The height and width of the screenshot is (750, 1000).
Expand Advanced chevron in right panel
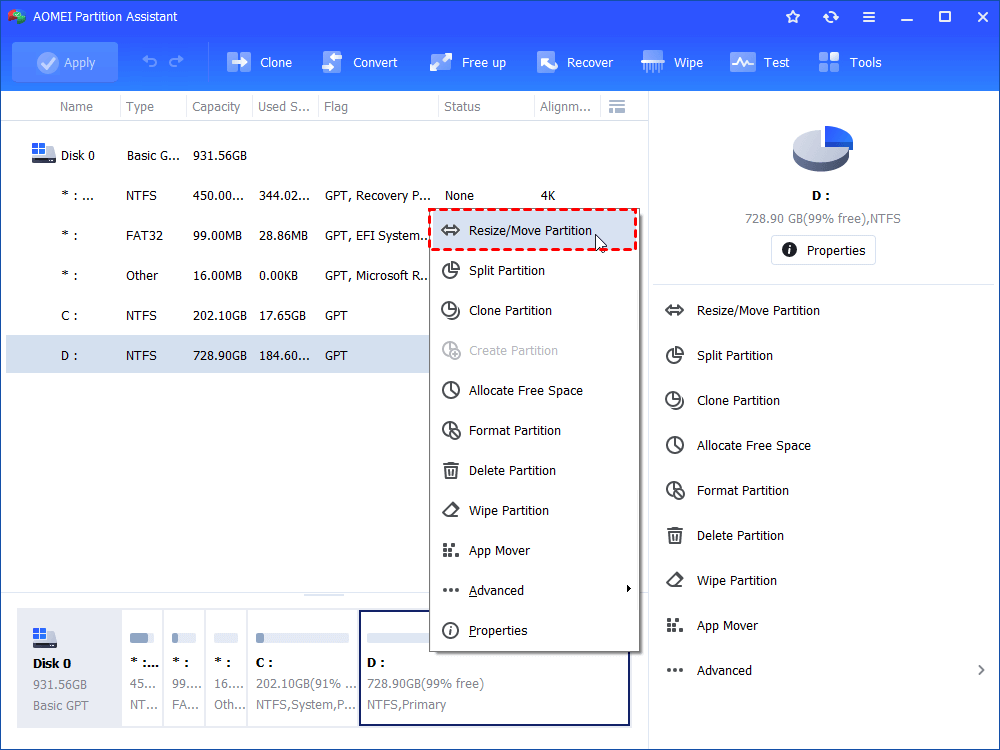tap(981, 670)
